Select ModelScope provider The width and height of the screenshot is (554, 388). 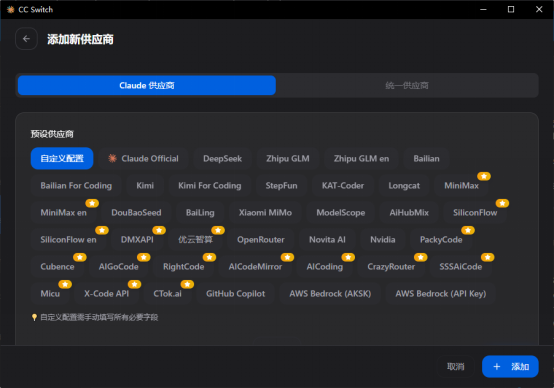[341, 212]
